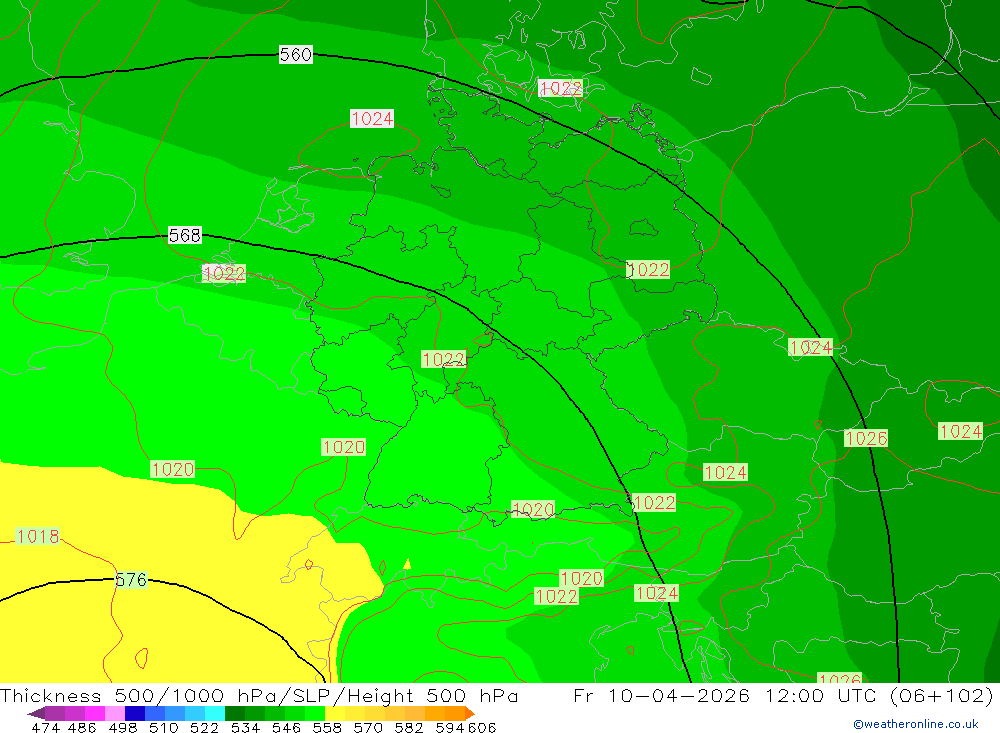This screenshot has width=1000, height=733.
Task: Click the bright magenta swatch in the thickness legend
Action: coord(94,713)
